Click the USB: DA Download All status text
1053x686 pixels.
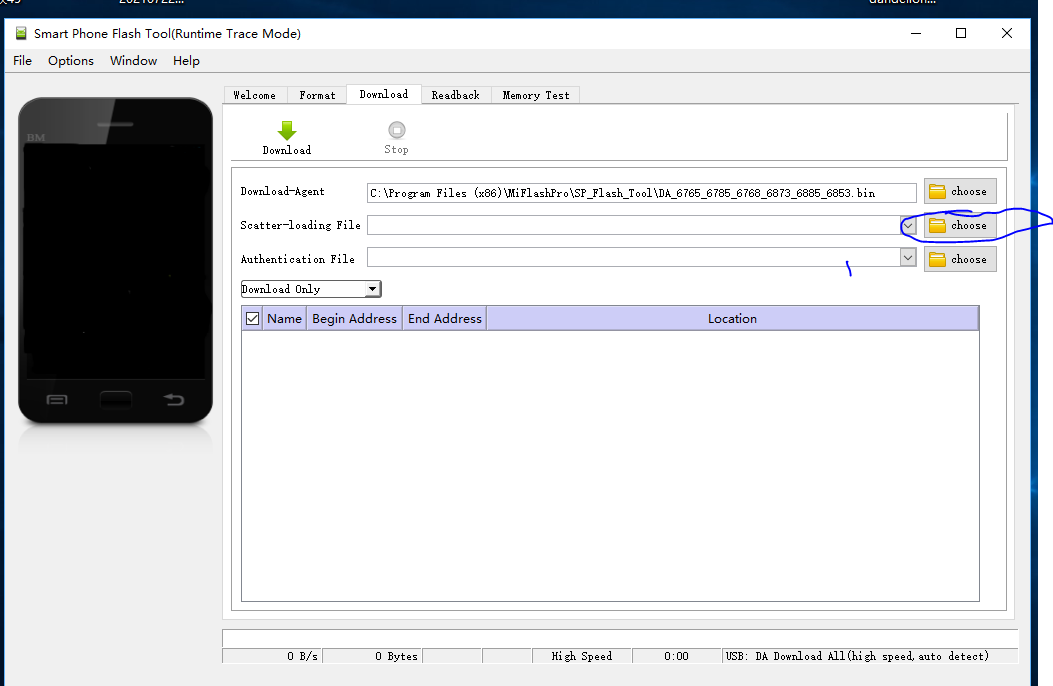pos(857,656)
